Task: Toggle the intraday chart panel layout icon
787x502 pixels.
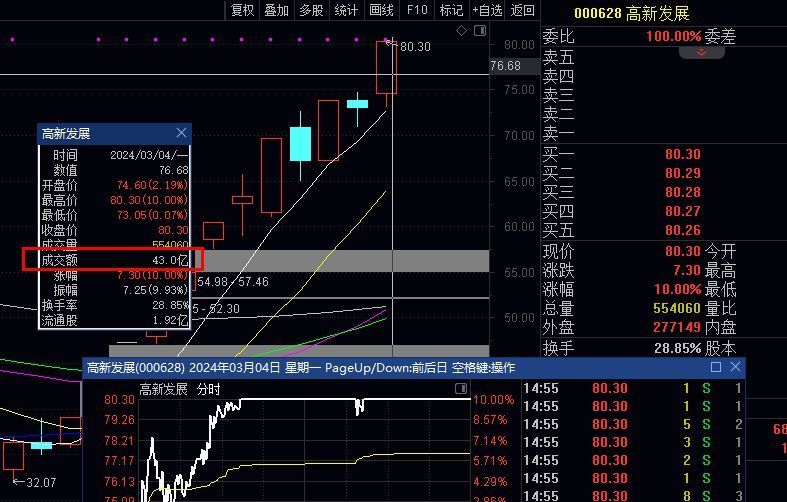Action: coord(461,389)
